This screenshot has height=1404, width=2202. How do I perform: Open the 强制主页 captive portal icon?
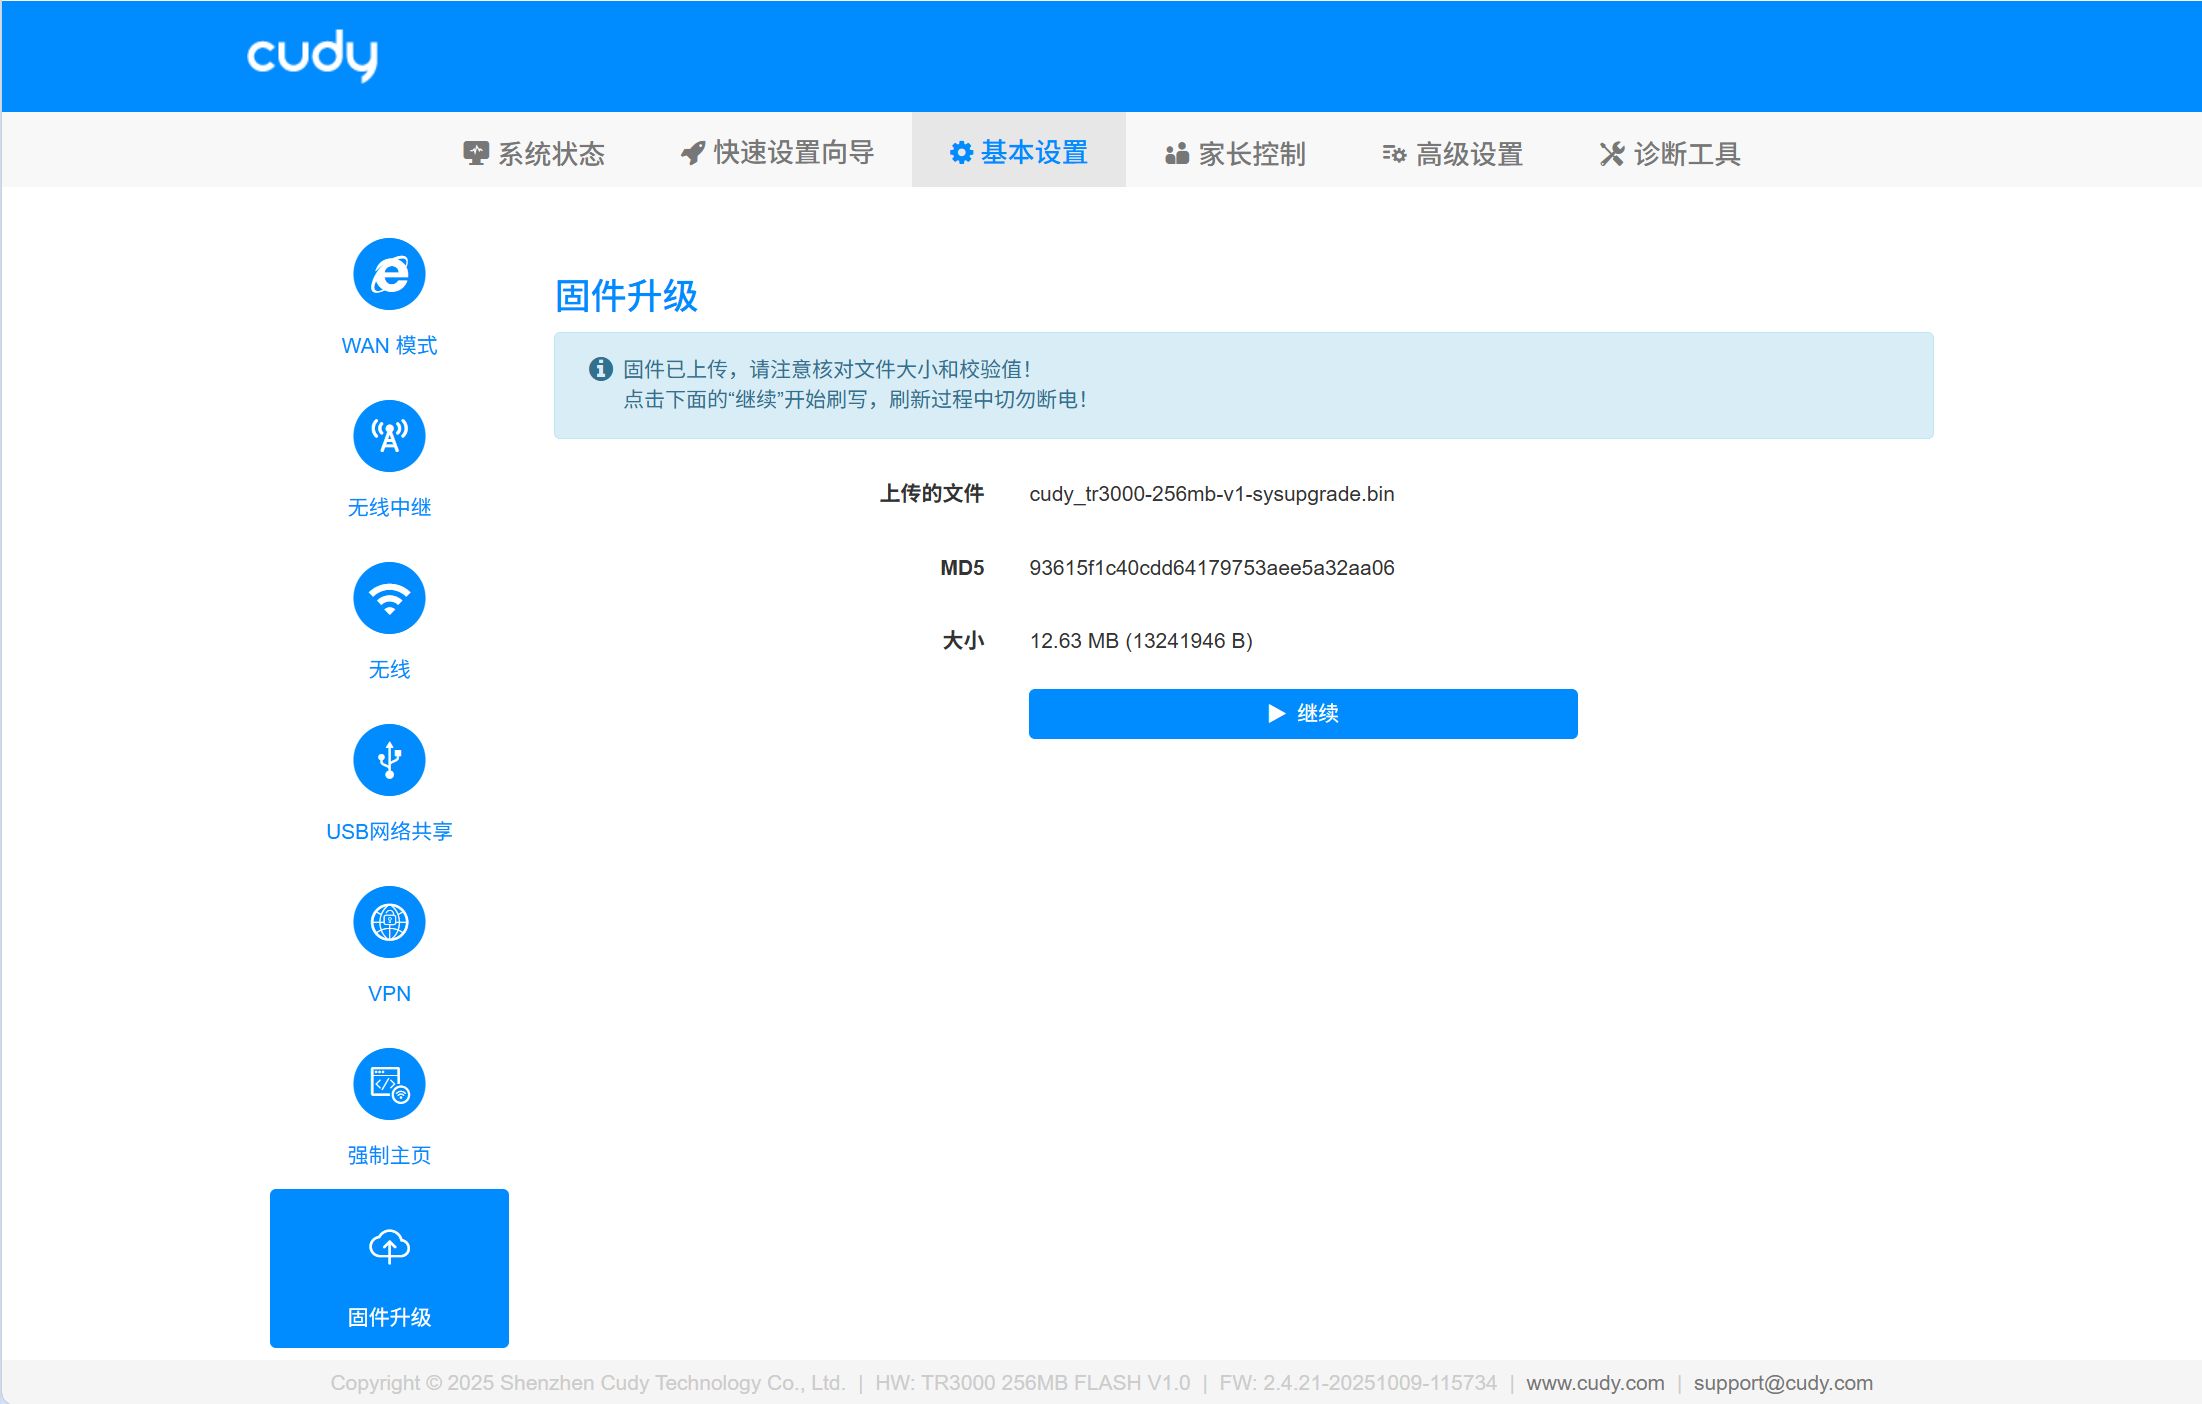[x=389, y=1084]
